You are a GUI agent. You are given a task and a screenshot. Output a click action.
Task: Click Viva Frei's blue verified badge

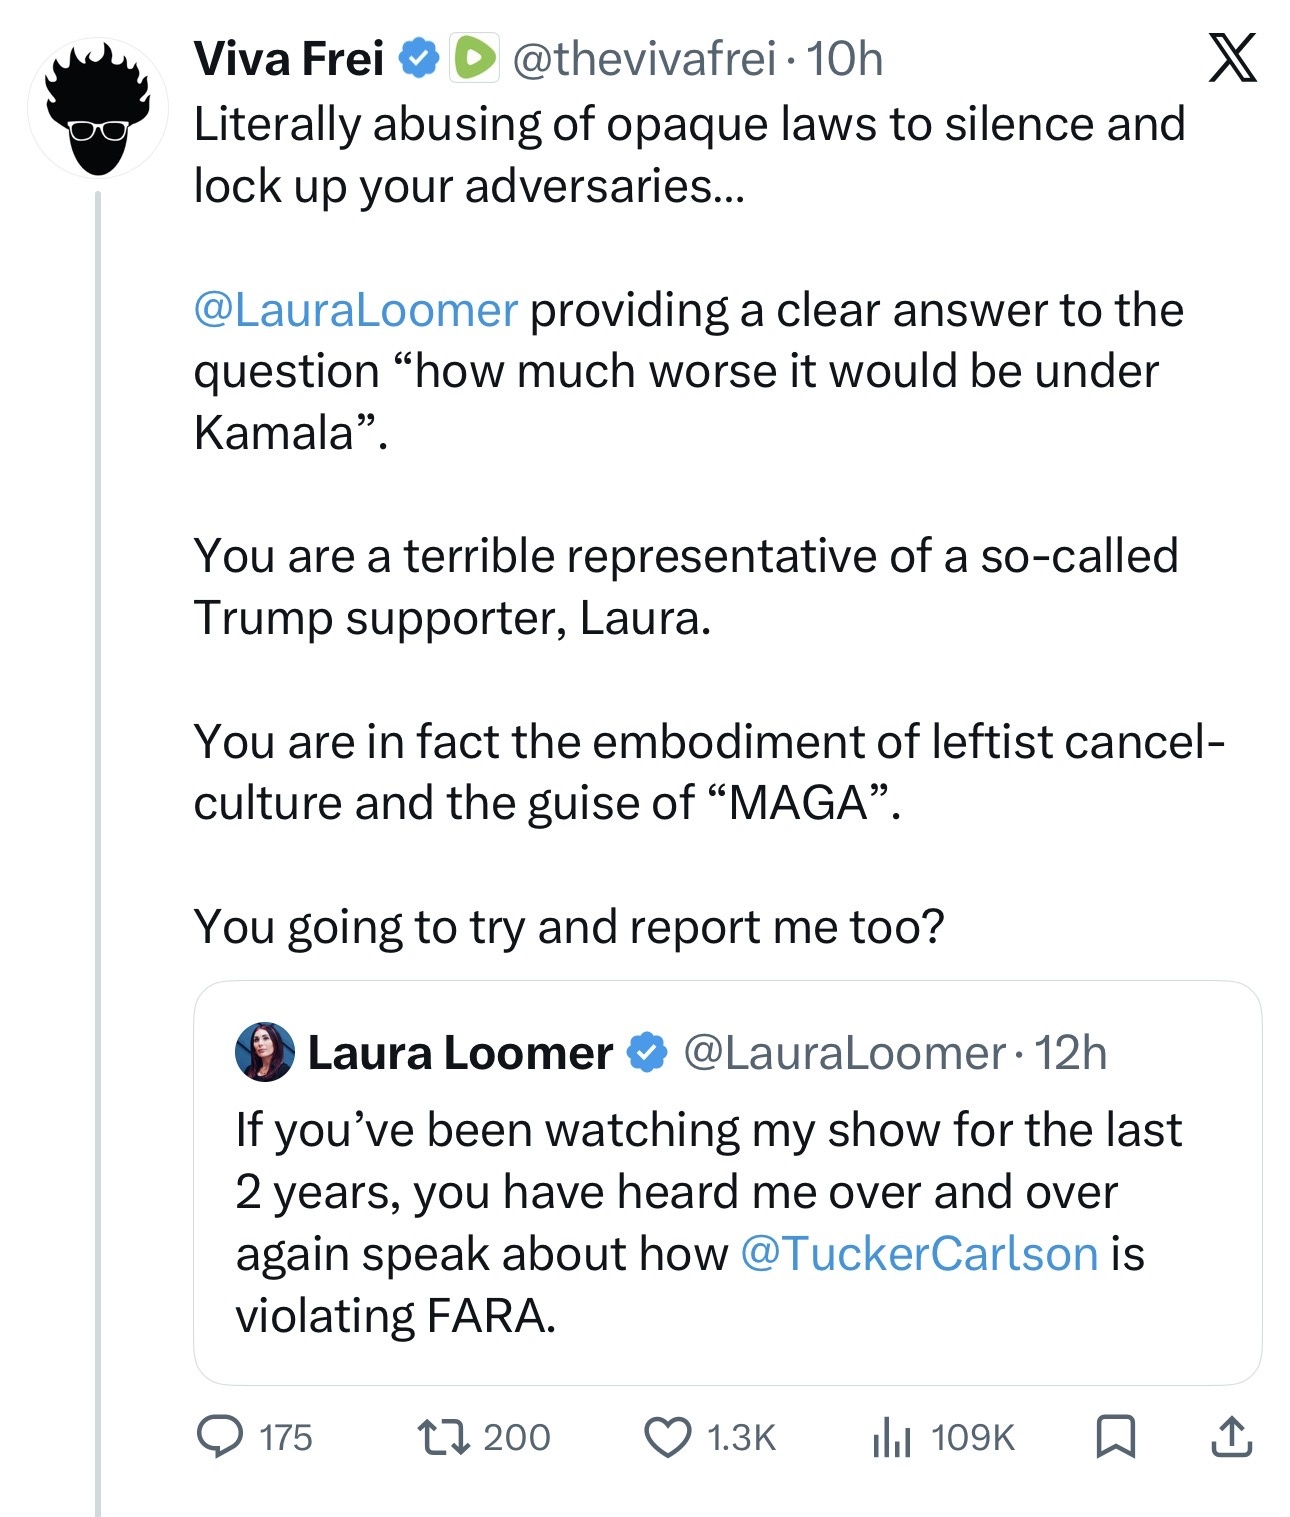pos(419,58)
